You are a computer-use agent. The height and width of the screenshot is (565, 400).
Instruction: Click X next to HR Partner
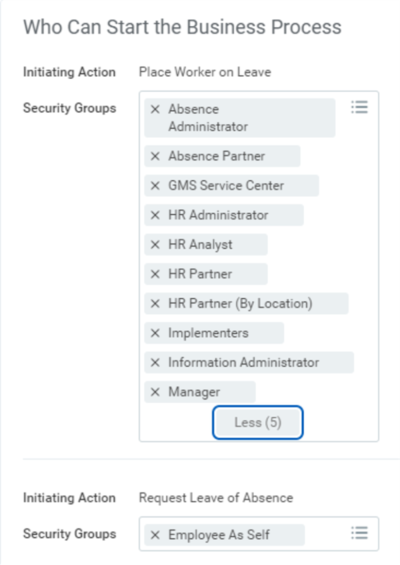(155, 274)
